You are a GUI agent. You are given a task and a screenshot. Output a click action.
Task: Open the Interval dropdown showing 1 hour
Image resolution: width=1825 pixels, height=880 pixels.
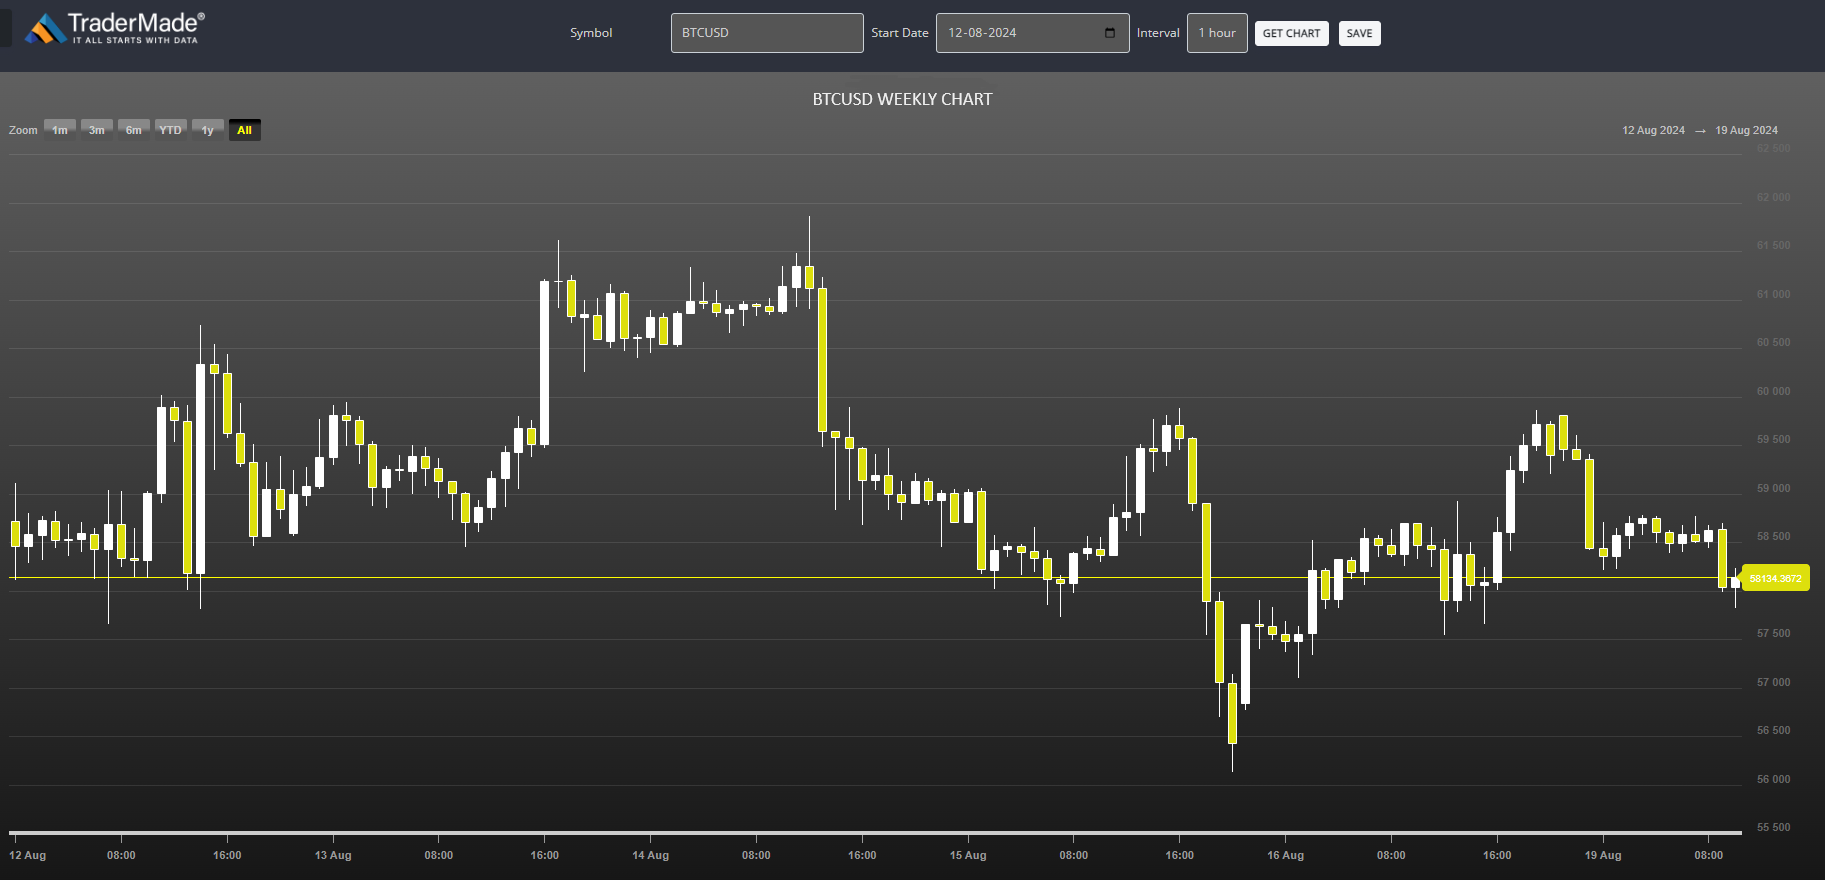pos(1217,33)
